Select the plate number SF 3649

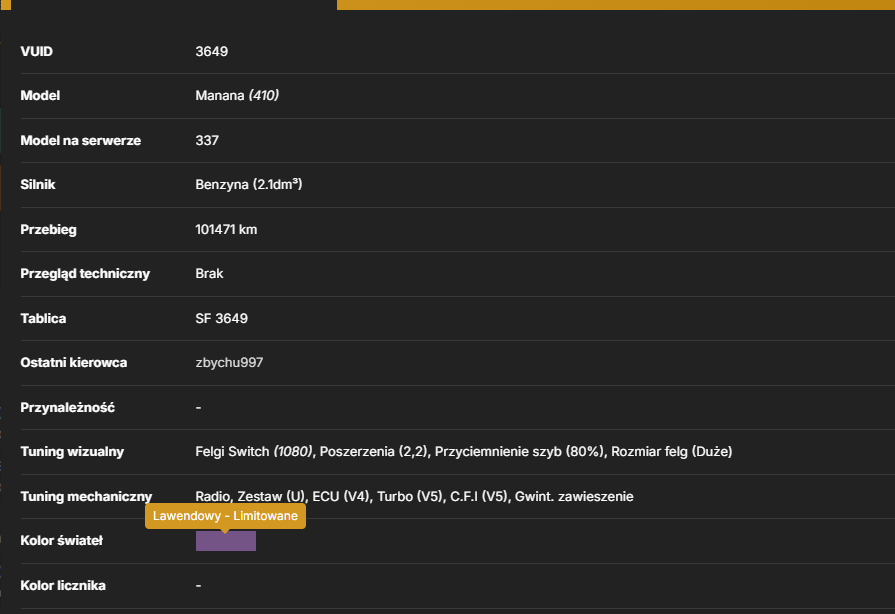coord(221,318)
